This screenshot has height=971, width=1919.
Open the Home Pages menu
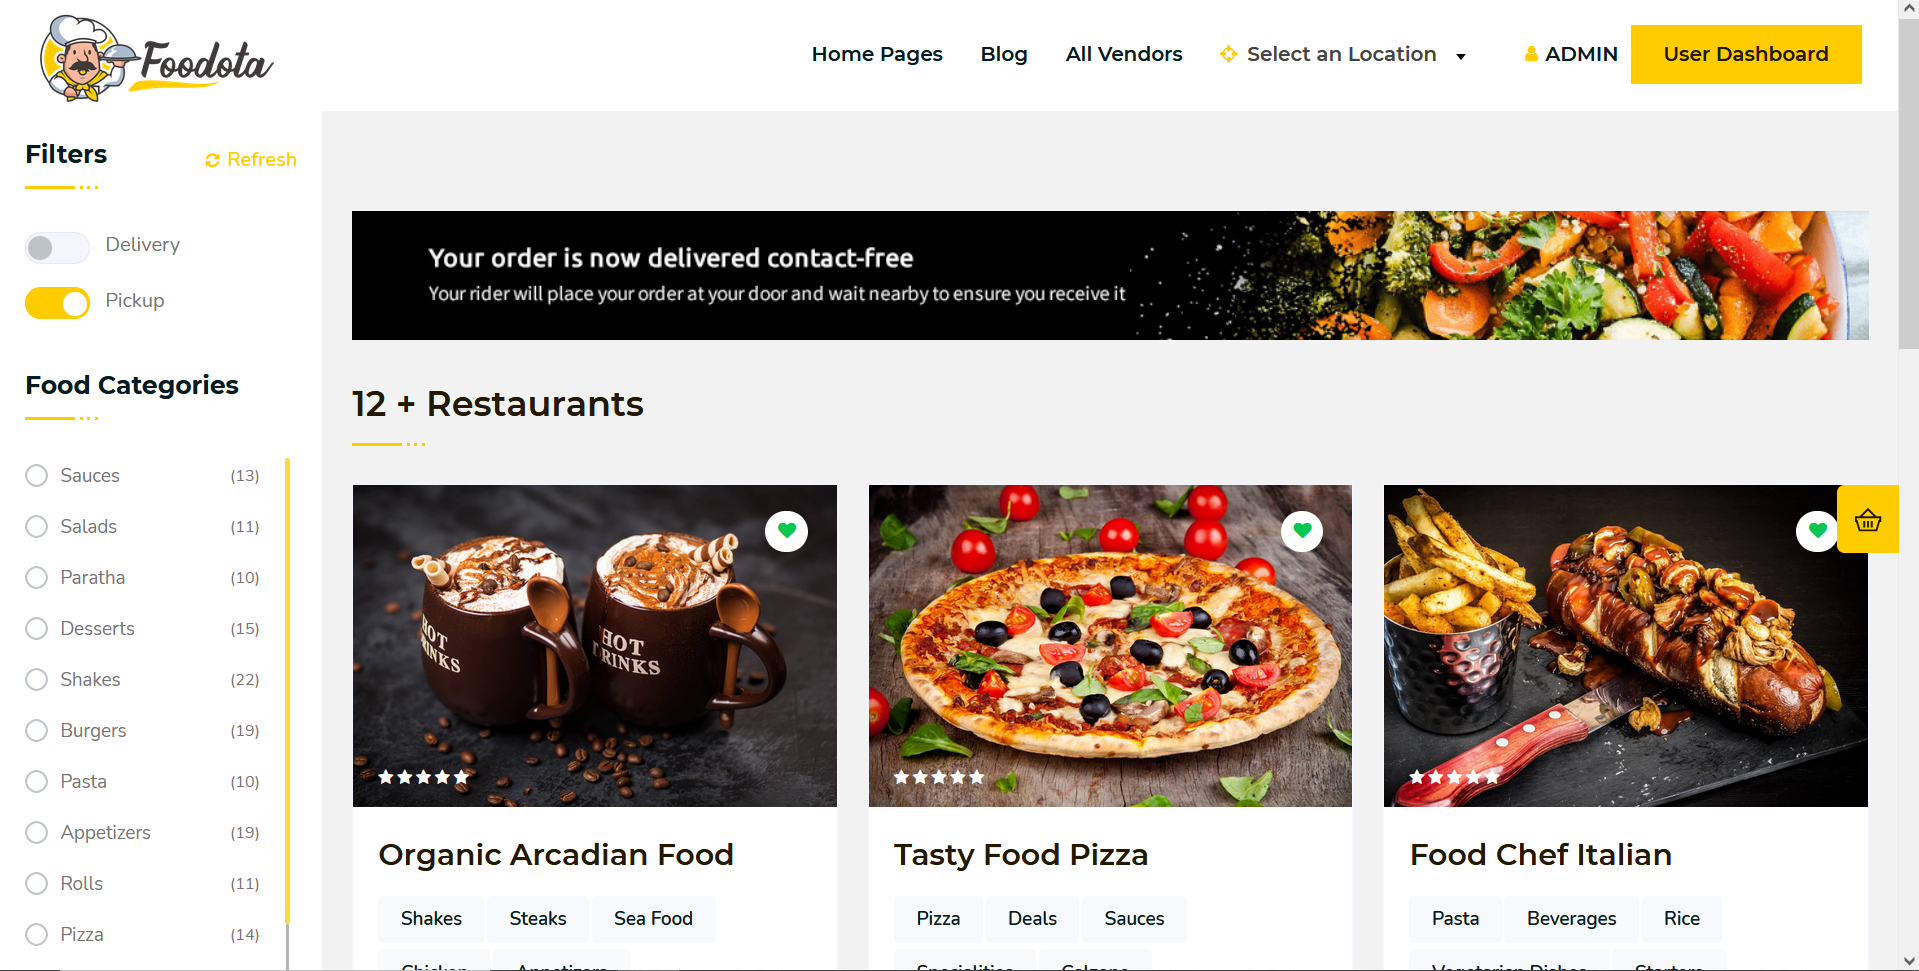[877, 54]
